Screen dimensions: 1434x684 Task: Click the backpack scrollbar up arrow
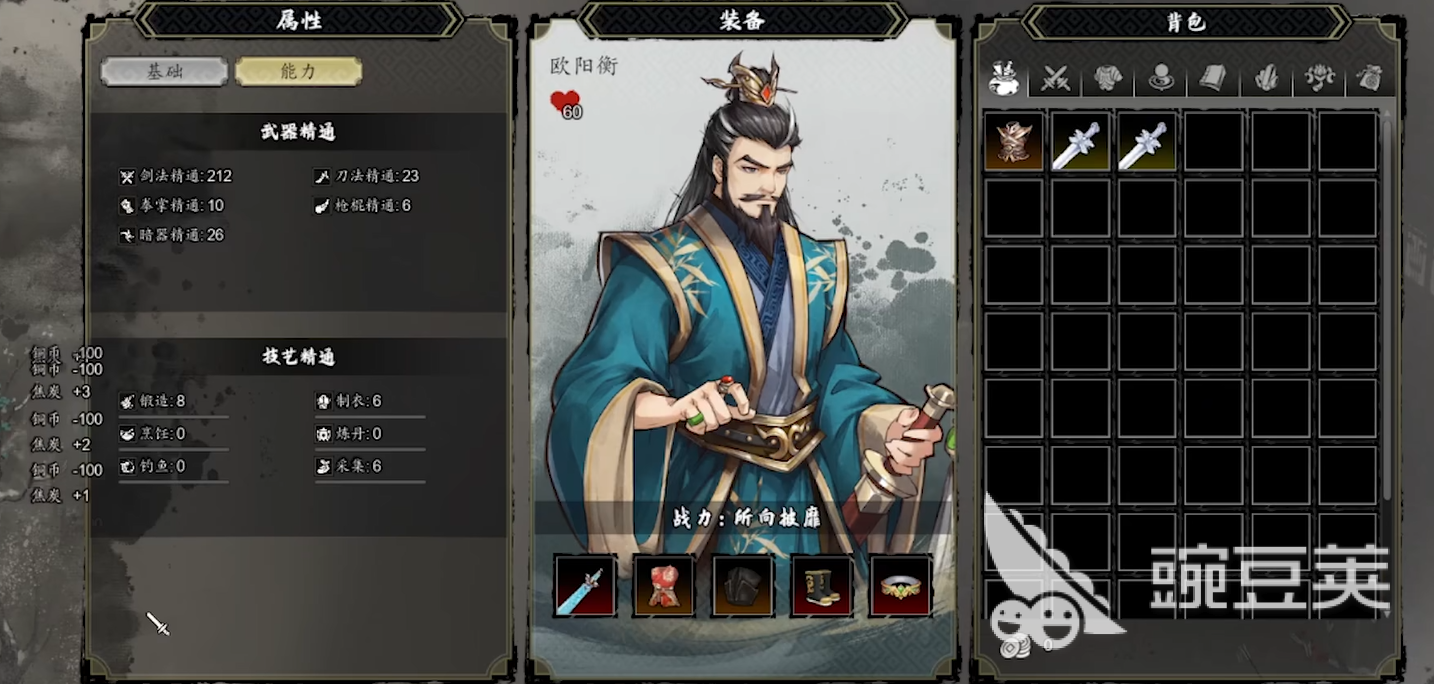tap(1386, 117)
